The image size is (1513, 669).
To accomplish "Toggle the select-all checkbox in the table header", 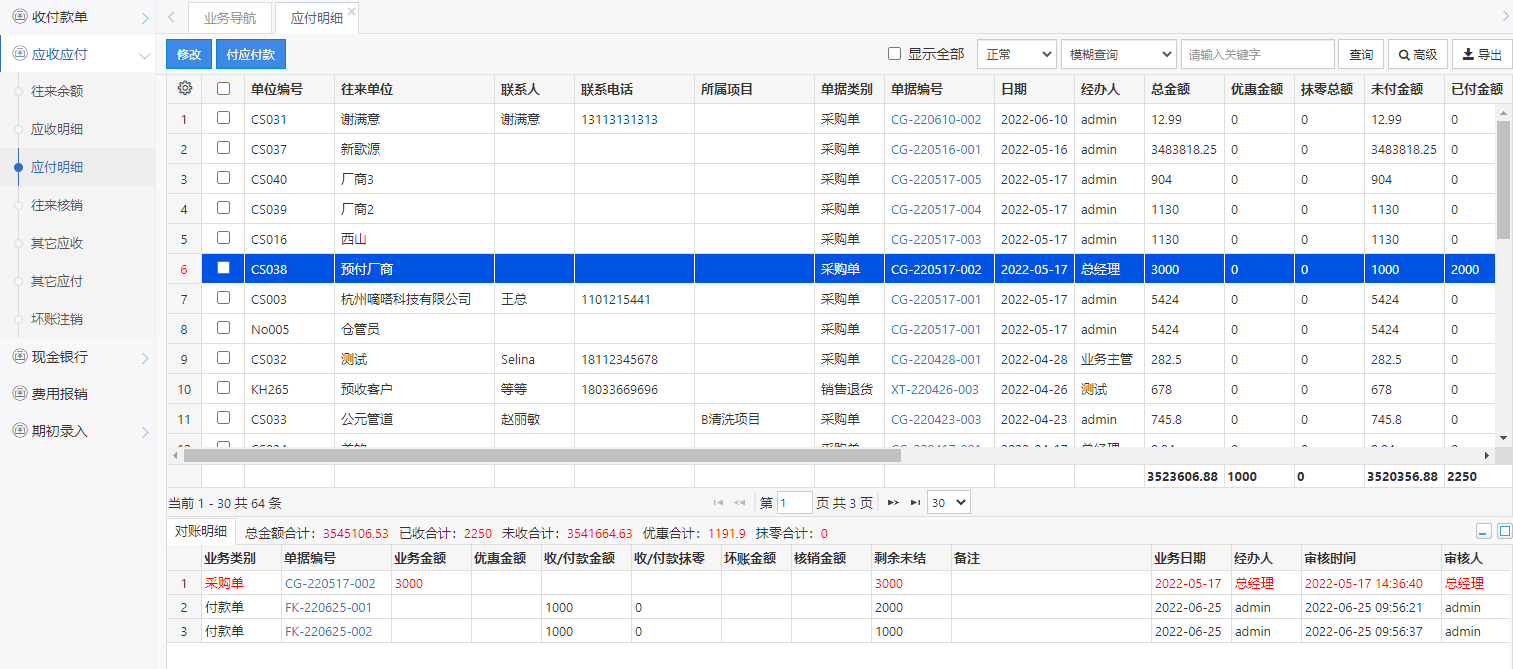I will point(223,88).
